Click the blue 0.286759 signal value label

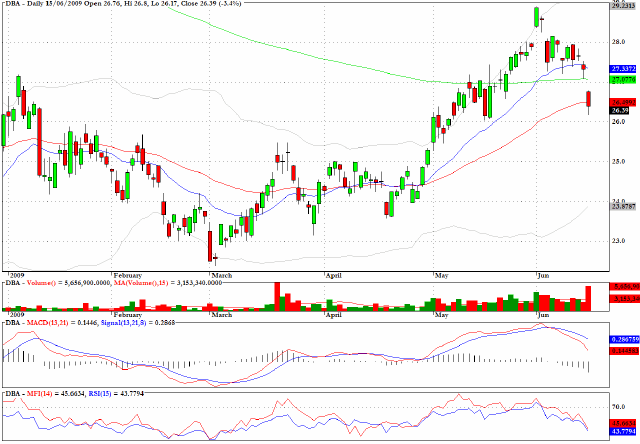tap(624, 340)
